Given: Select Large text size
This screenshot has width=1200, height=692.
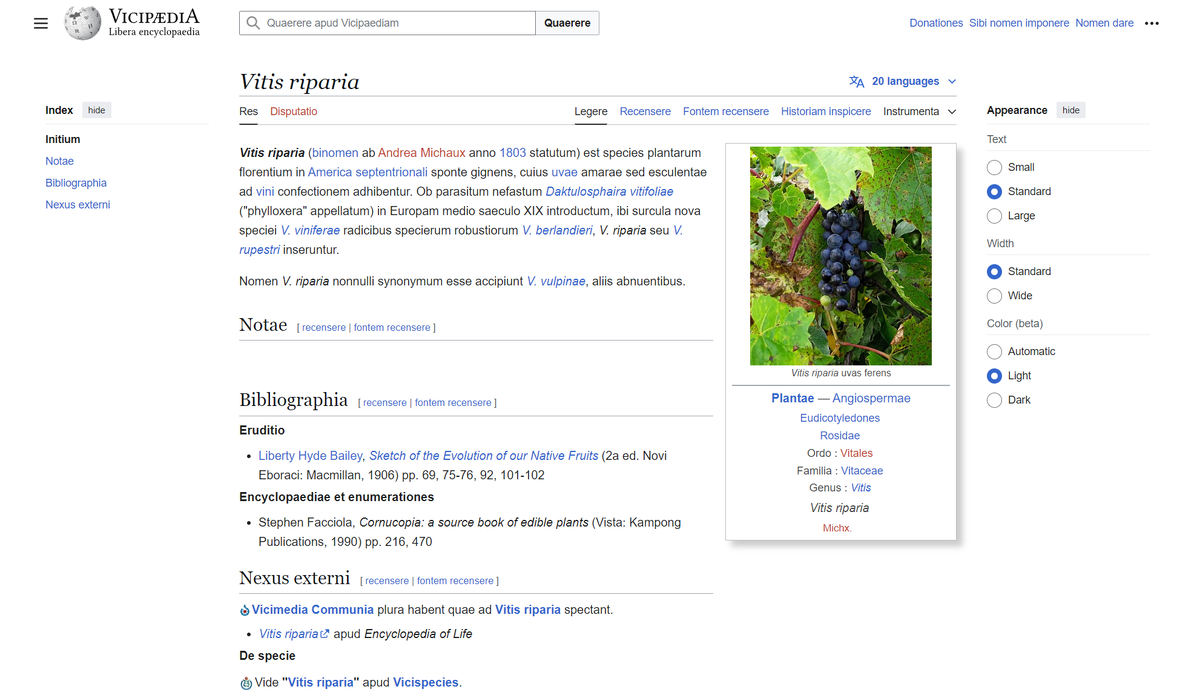Looking at the screenshot, I should click(x=994, y=216).
